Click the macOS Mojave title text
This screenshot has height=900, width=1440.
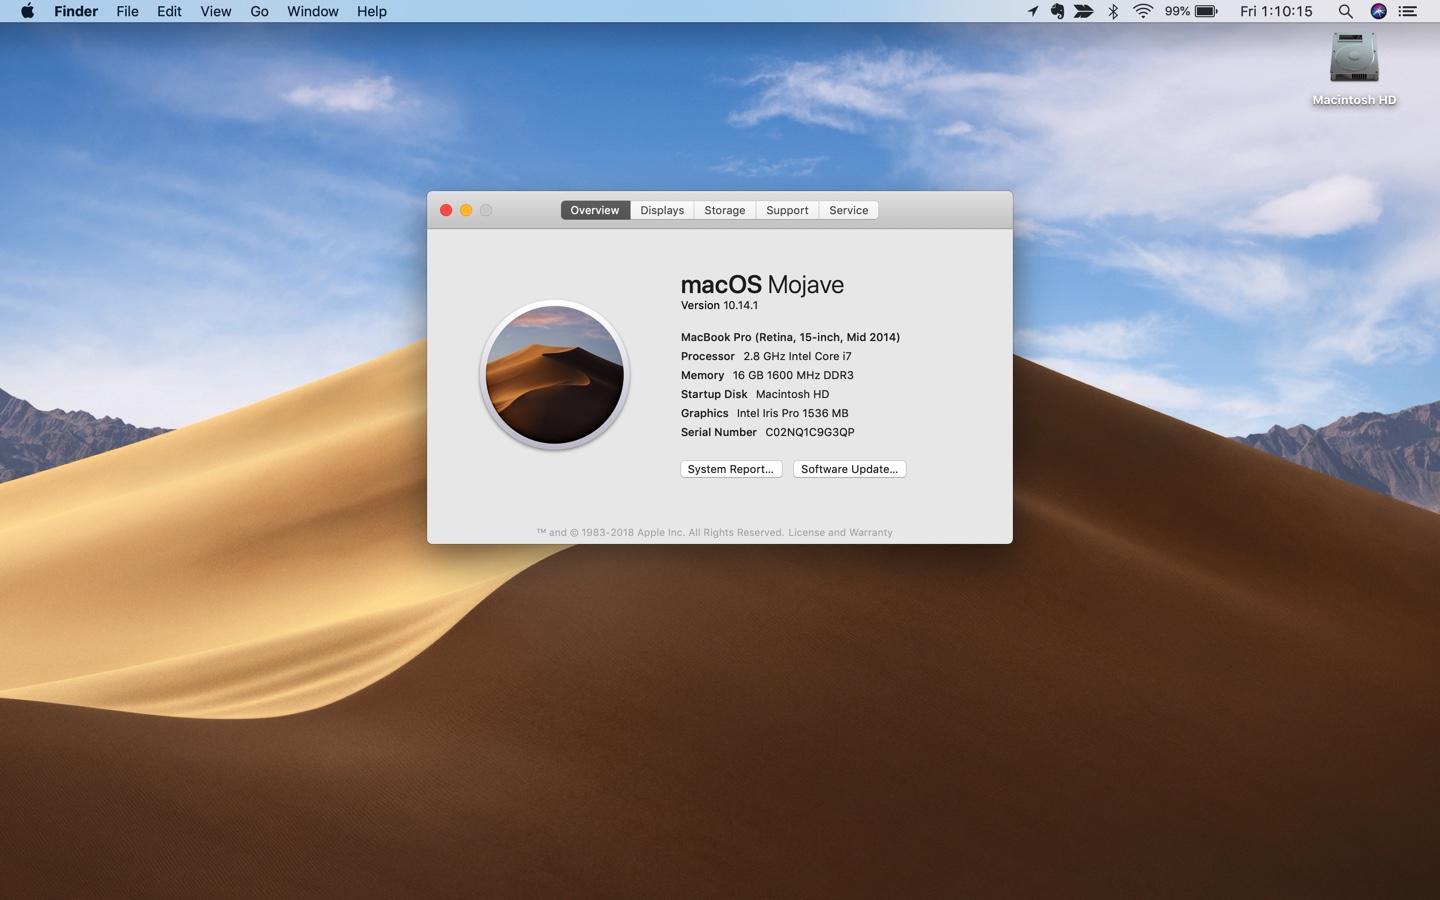pos(762,284)
